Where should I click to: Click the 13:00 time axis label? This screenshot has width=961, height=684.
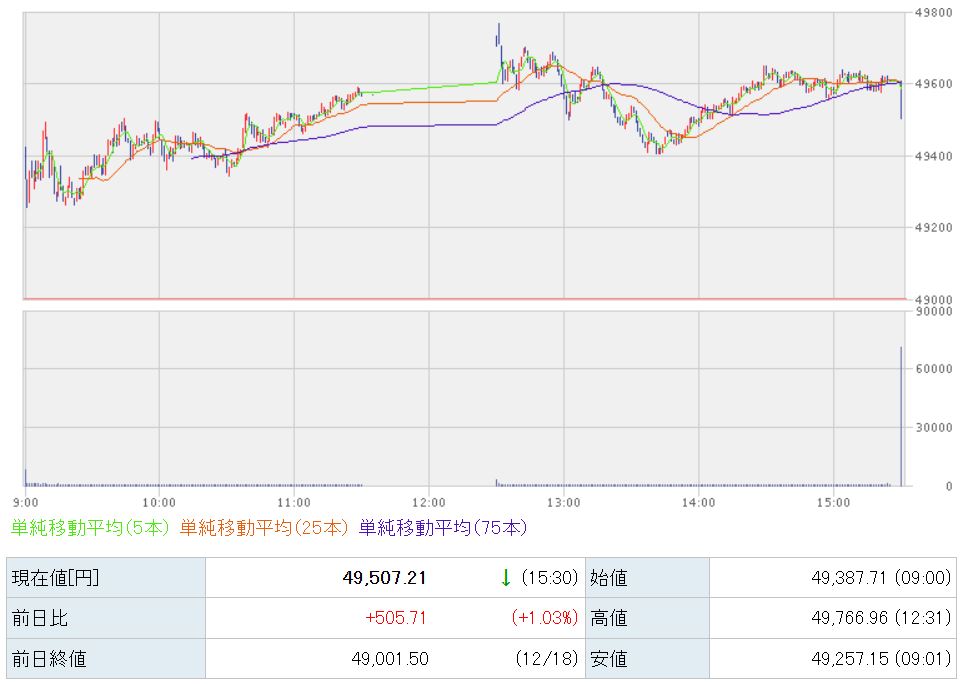[x=563, y=502]
